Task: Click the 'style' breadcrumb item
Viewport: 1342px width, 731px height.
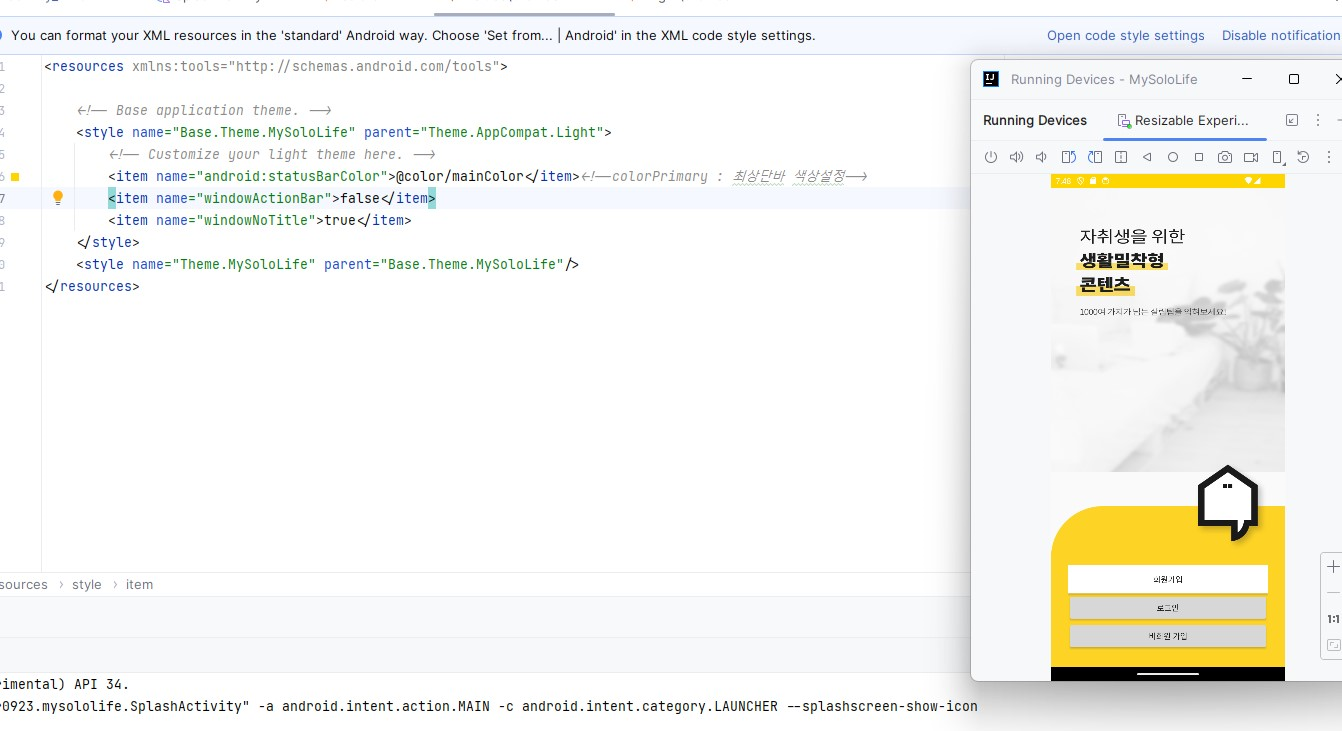Action: (87, 584)
